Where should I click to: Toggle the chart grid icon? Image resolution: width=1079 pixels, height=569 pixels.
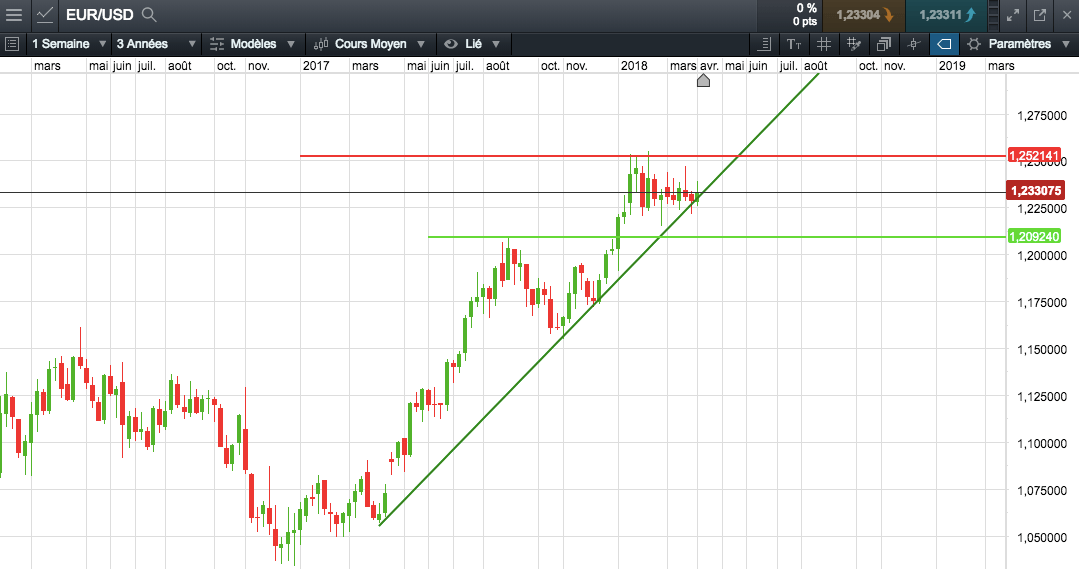(x=824, y=44)
